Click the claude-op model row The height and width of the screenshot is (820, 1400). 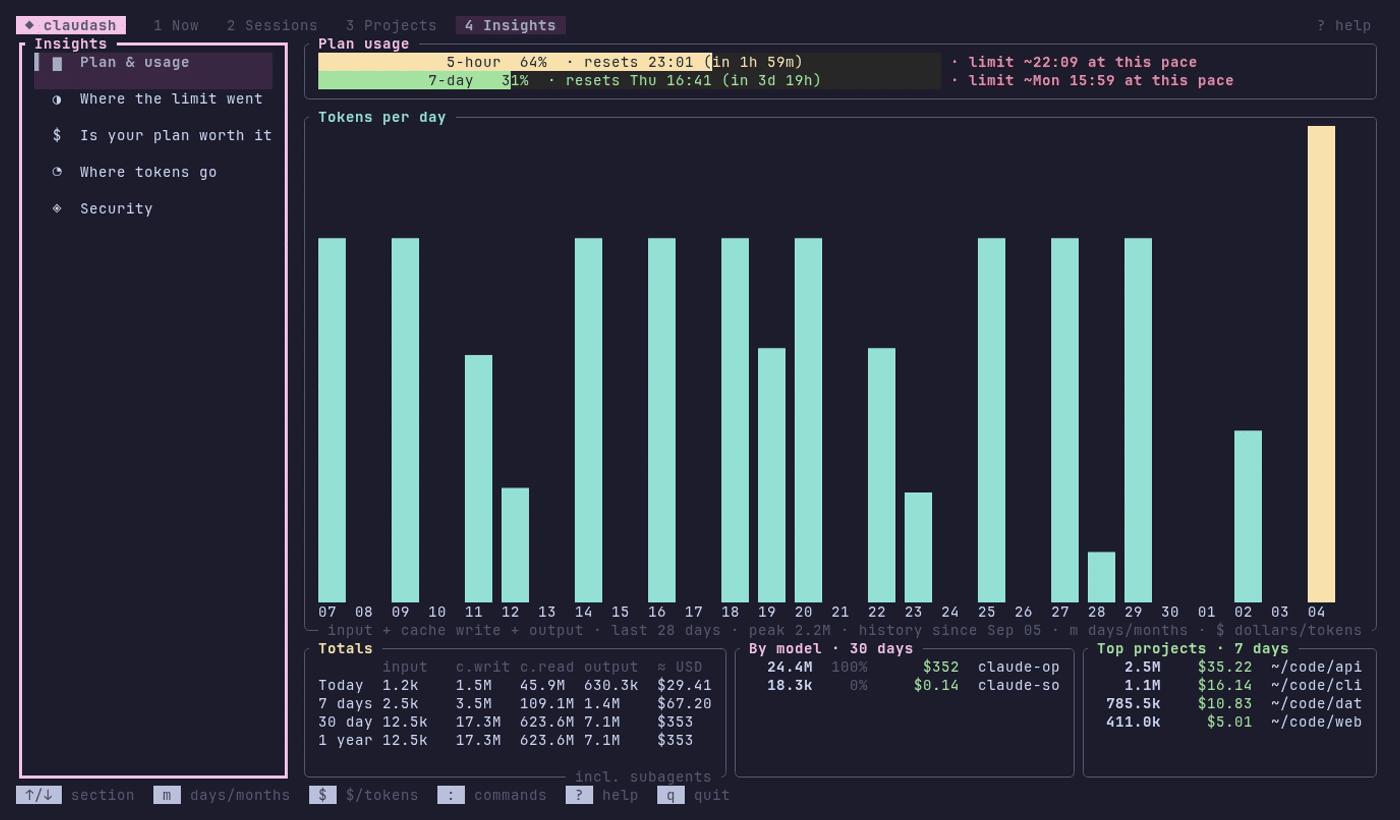click(904, 667)
